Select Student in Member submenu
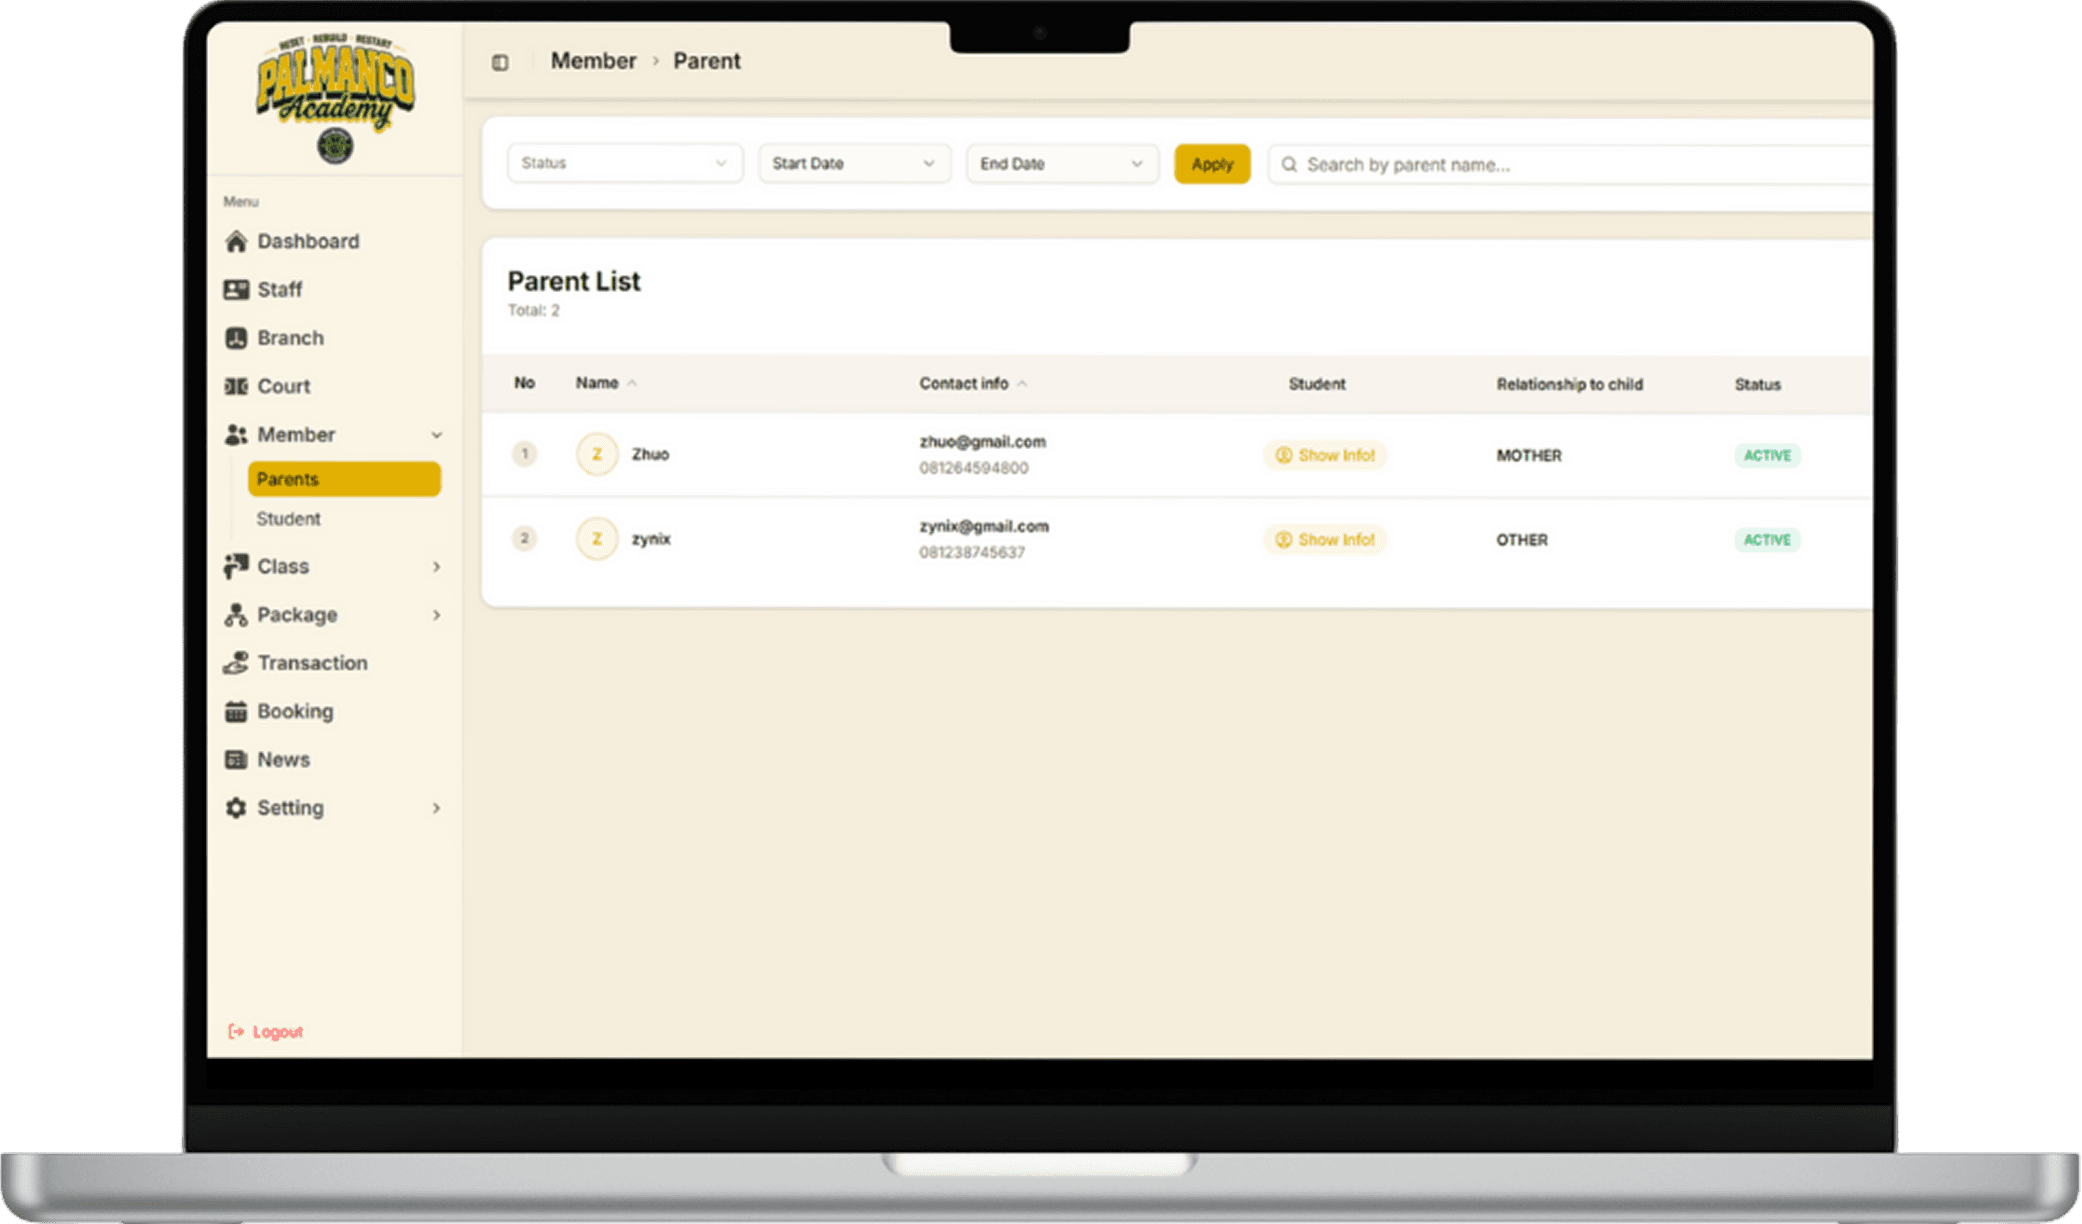The image size is (2082, 1224). tap(288, 518)
